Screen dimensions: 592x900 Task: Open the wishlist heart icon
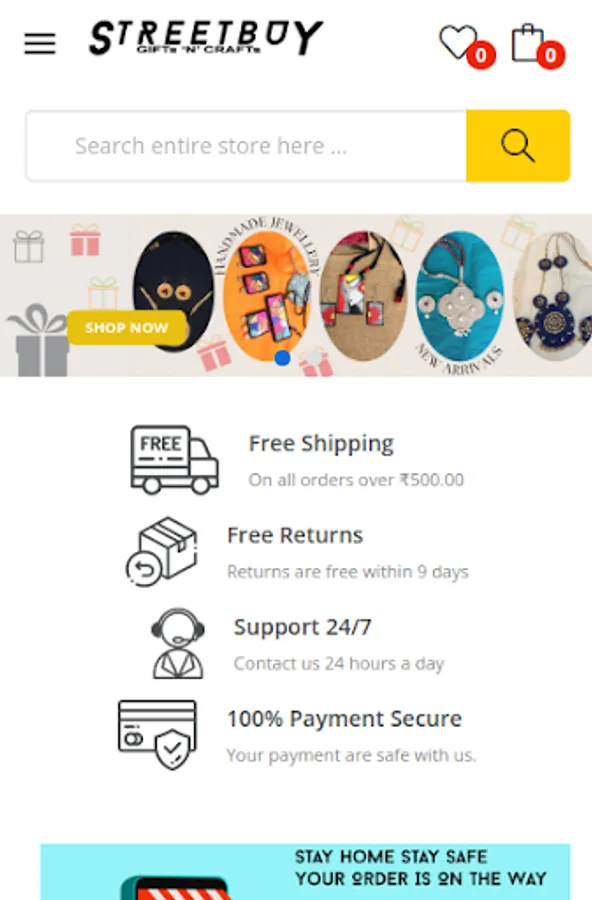point(458,42)
